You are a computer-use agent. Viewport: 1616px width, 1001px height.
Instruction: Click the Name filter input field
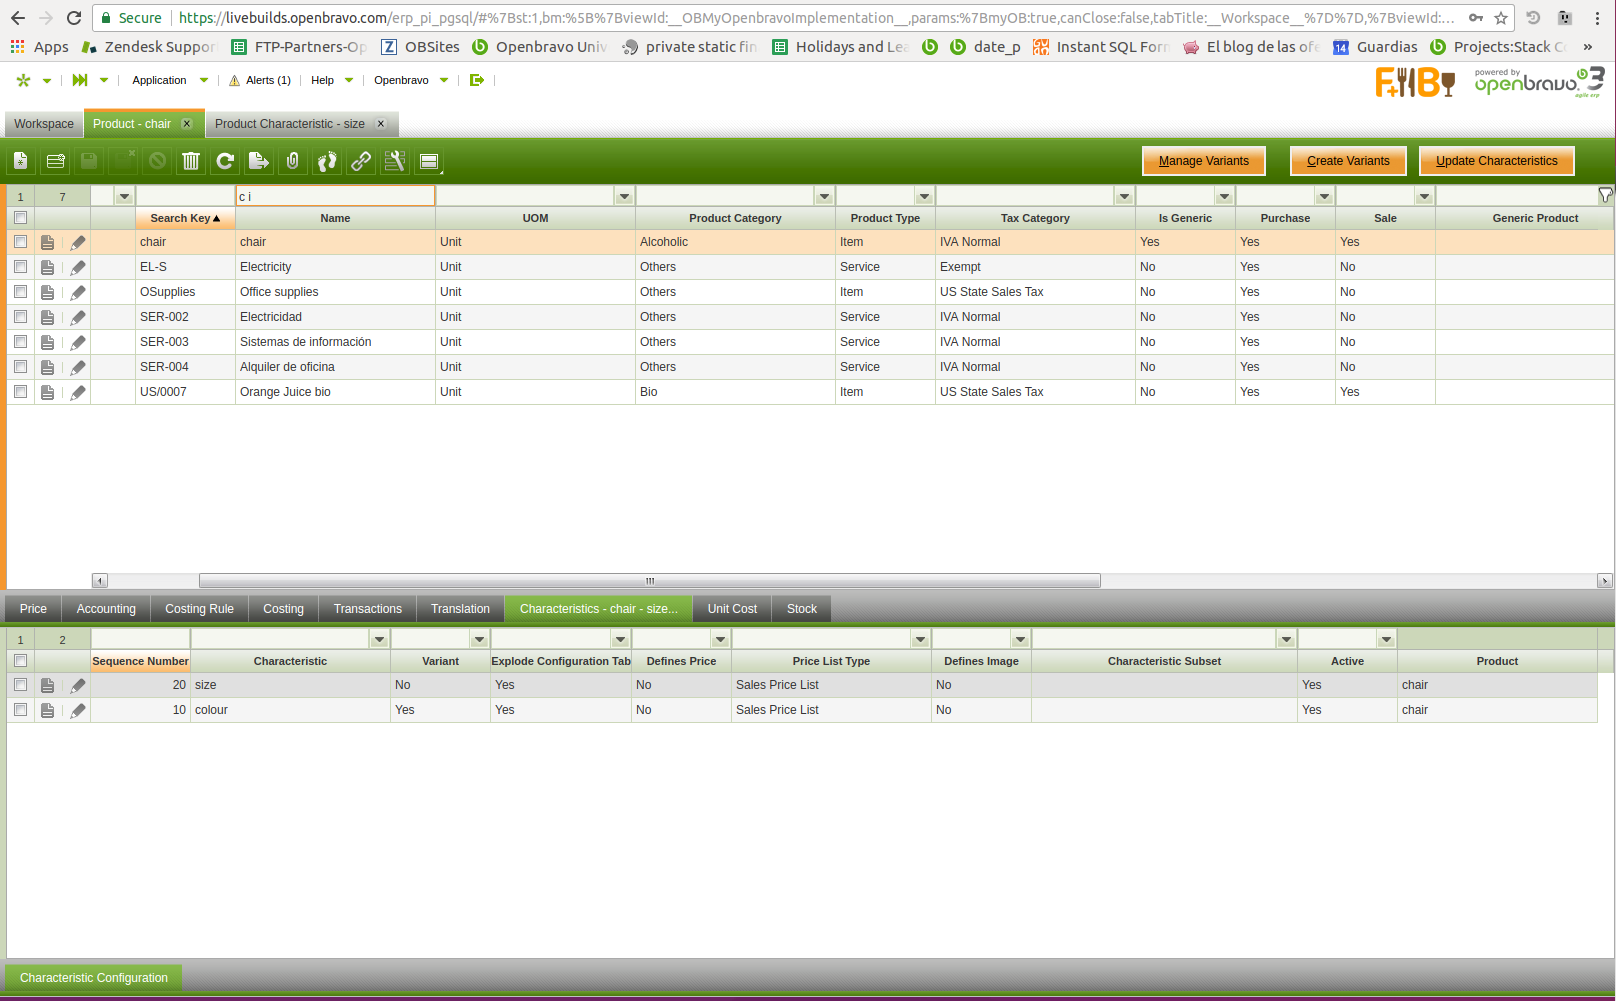tap(335, 196)
